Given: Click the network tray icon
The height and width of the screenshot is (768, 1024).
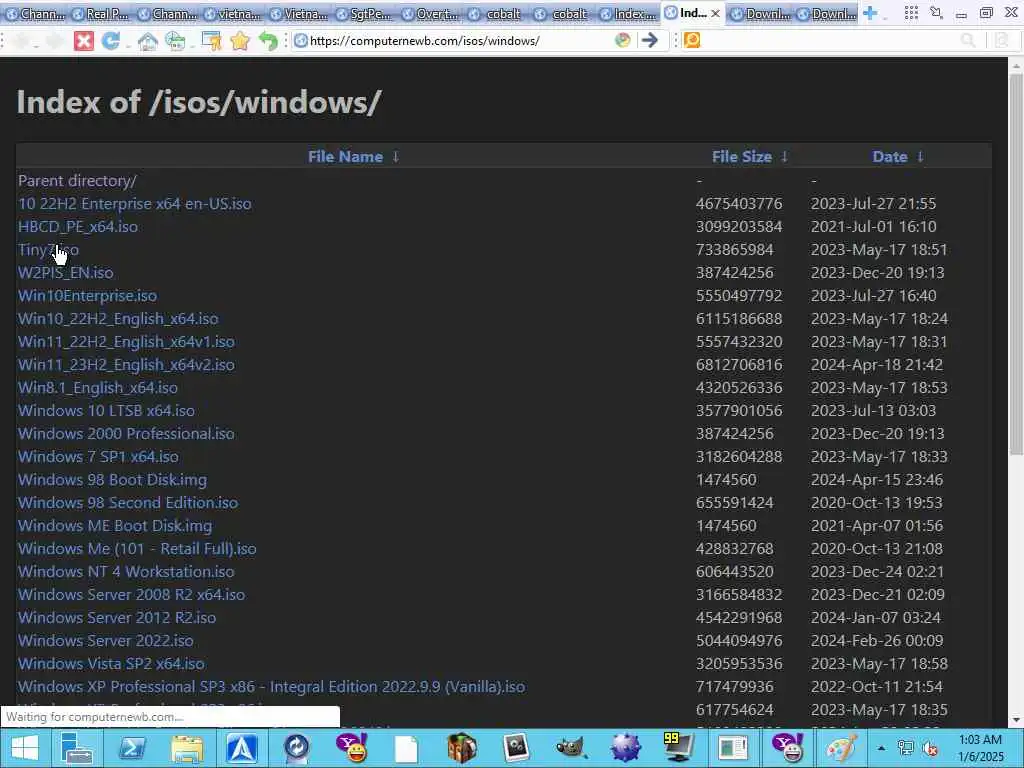Looking at the screenshot, I should [906, 748].
